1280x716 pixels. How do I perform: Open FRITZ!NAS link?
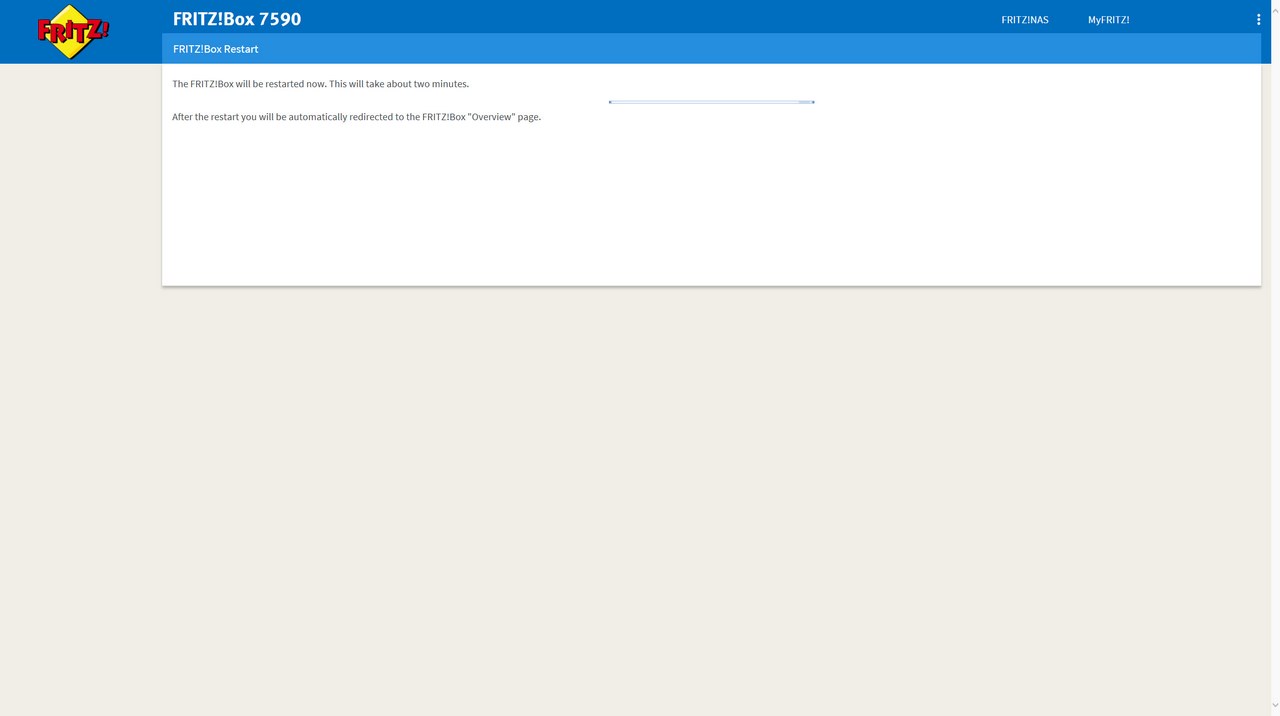(1025, 20)
